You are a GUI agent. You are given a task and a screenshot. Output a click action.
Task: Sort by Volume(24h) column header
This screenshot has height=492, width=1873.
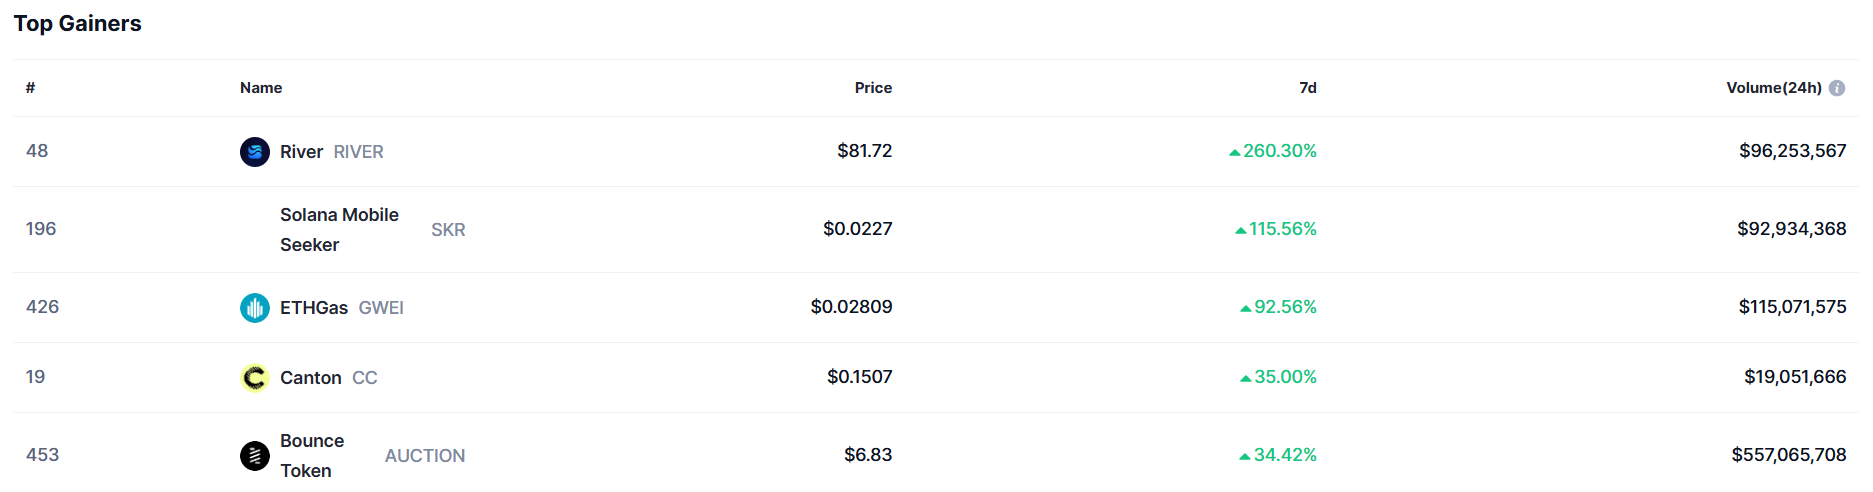click(x=1773, y=88)
